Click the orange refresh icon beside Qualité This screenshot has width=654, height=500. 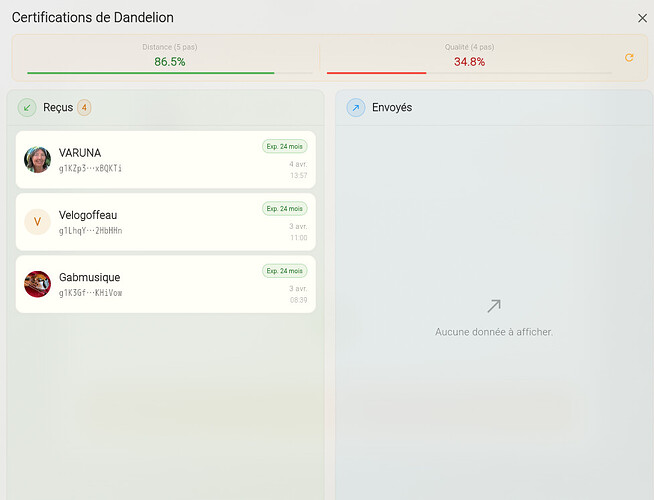[x=629, y=58]
